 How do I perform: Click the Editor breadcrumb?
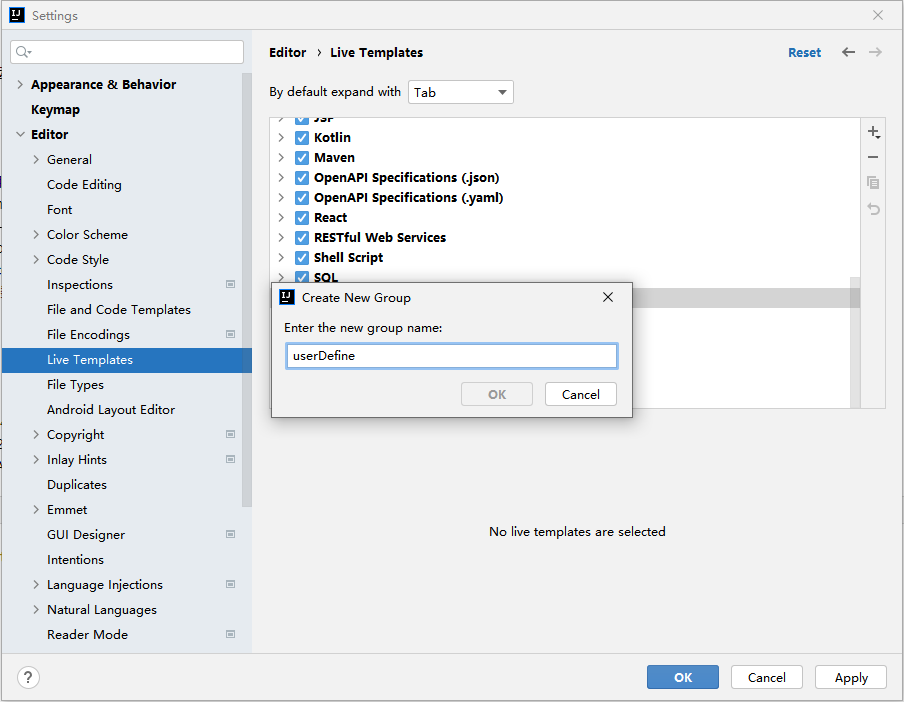288,52
